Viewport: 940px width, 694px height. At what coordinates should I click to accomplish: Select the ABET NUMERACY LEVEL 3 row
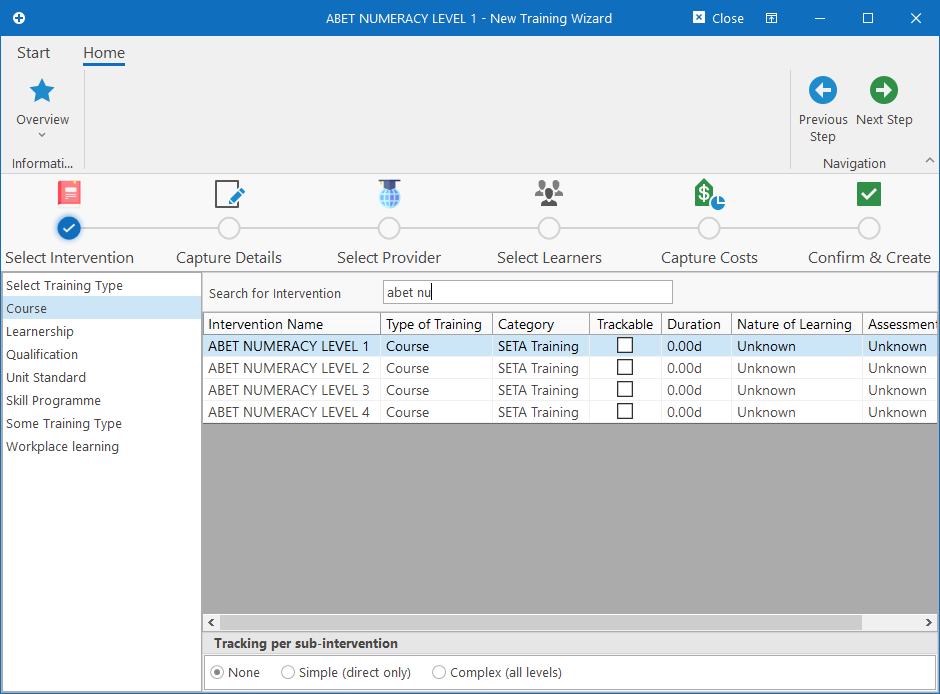tap(570, 390)
